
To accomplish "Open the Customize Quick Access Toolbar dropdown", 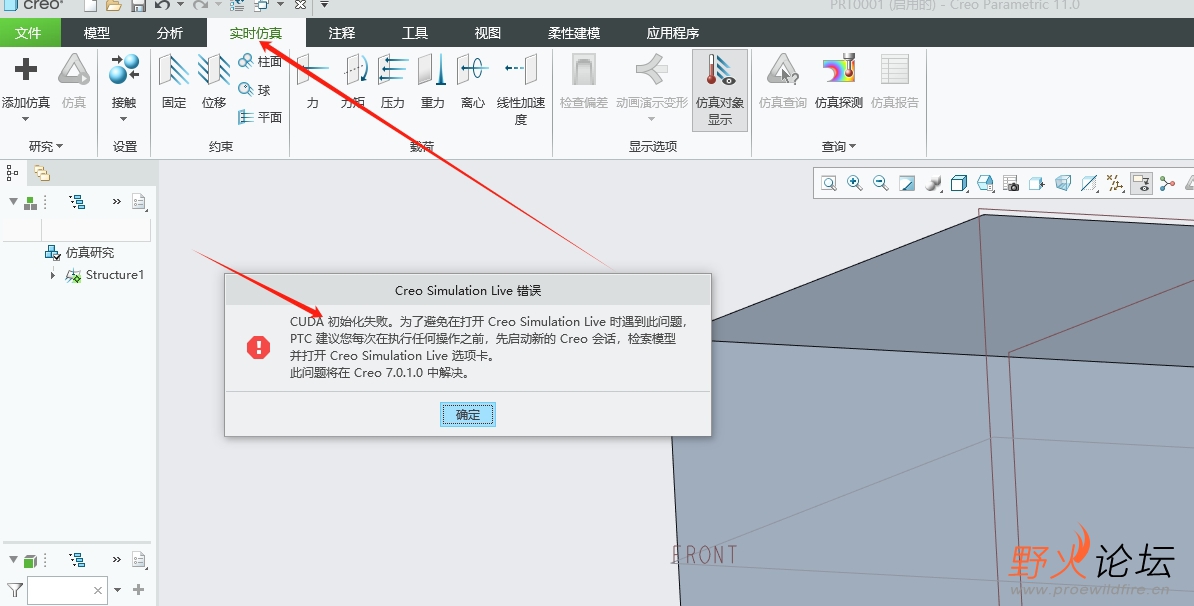I will click(x=324, y=5).
